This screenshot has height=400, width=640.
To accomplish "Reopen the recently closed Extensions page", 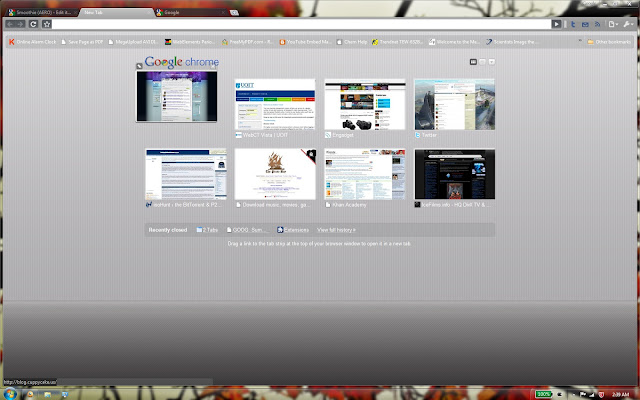I will pyautogui.click(x=293, y=230).
